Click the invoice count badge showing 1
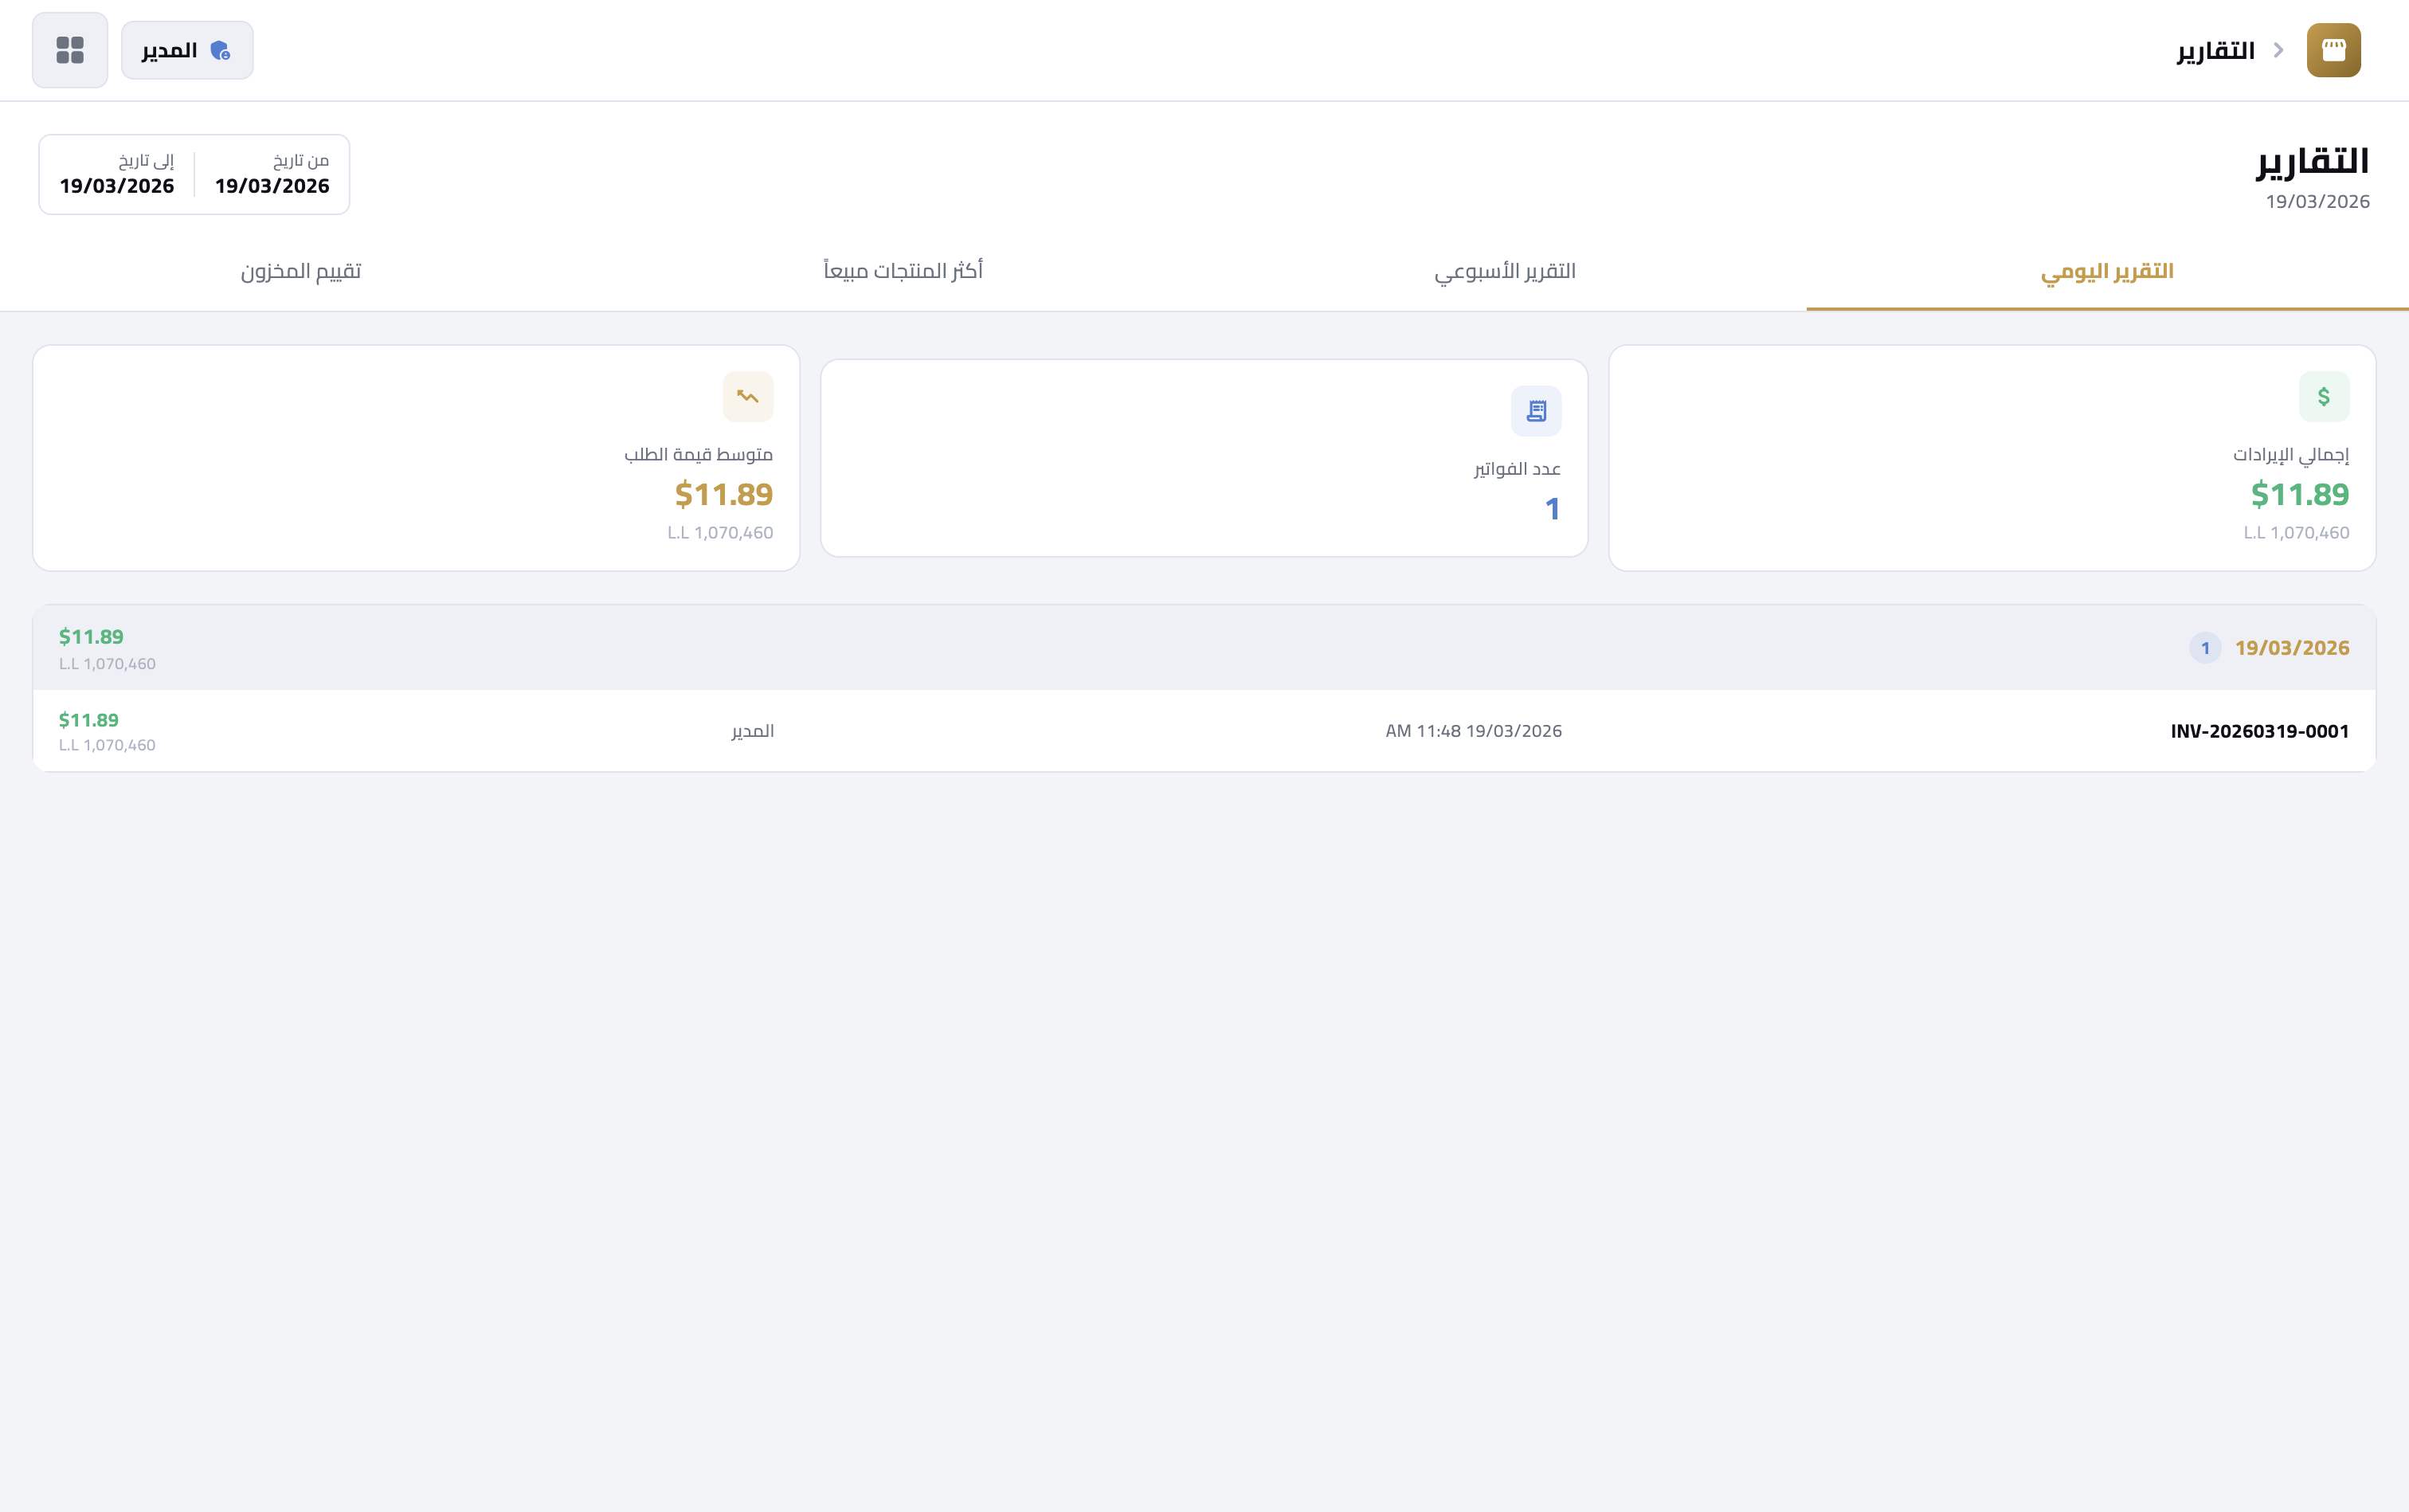The width and height of the screenshot is (2409, 1512). point(2205,647)
